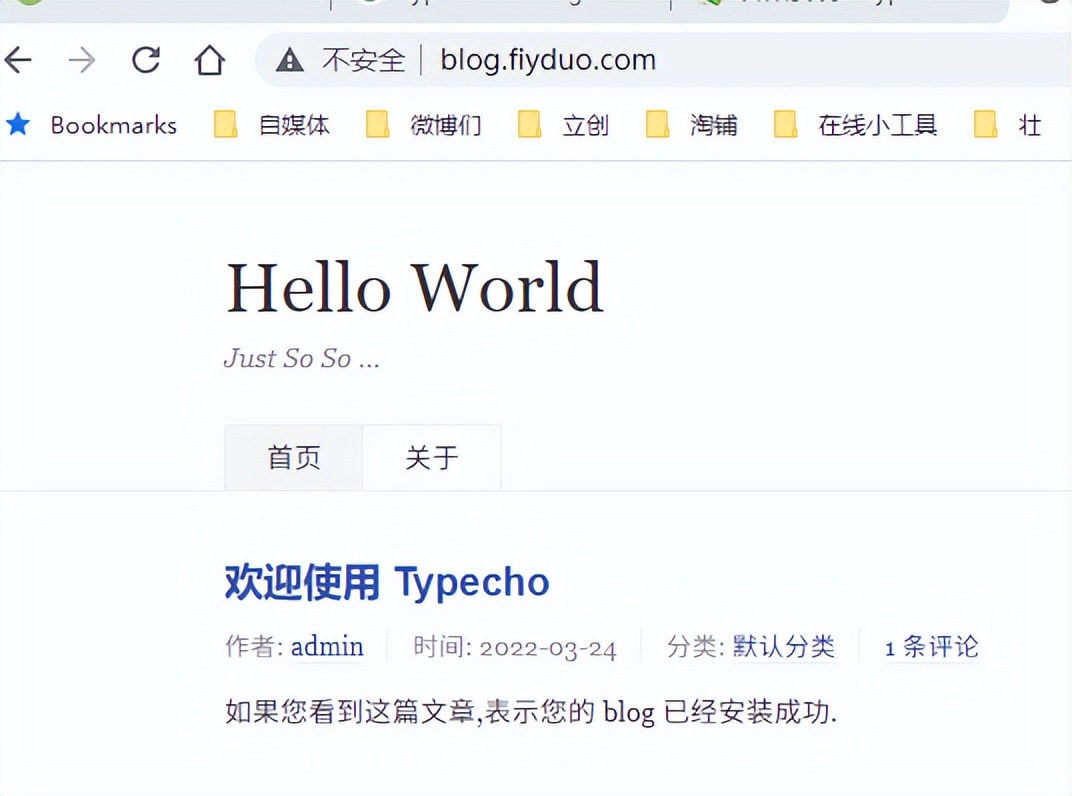Open the 在线小工具 bookmark folder label
The image size is (1072, 796).
point(878,125)
